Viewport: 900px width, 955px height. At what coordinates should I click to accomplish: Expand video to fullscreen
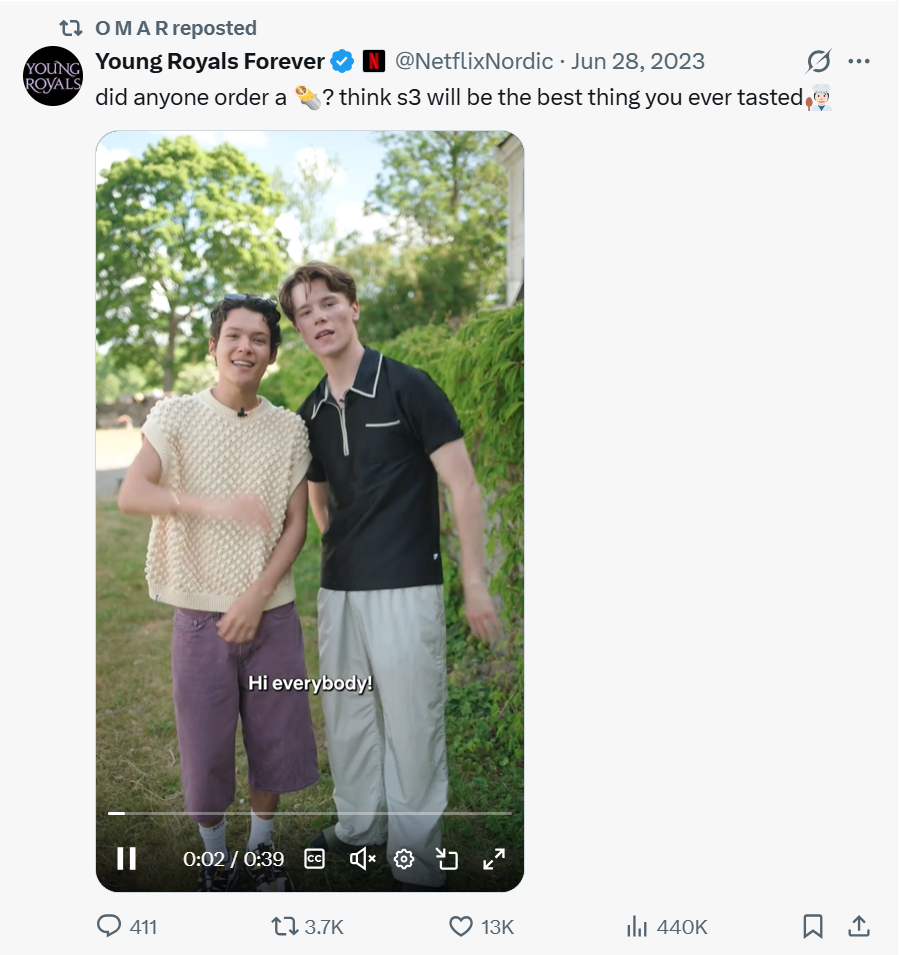click(x=494, y=858)
